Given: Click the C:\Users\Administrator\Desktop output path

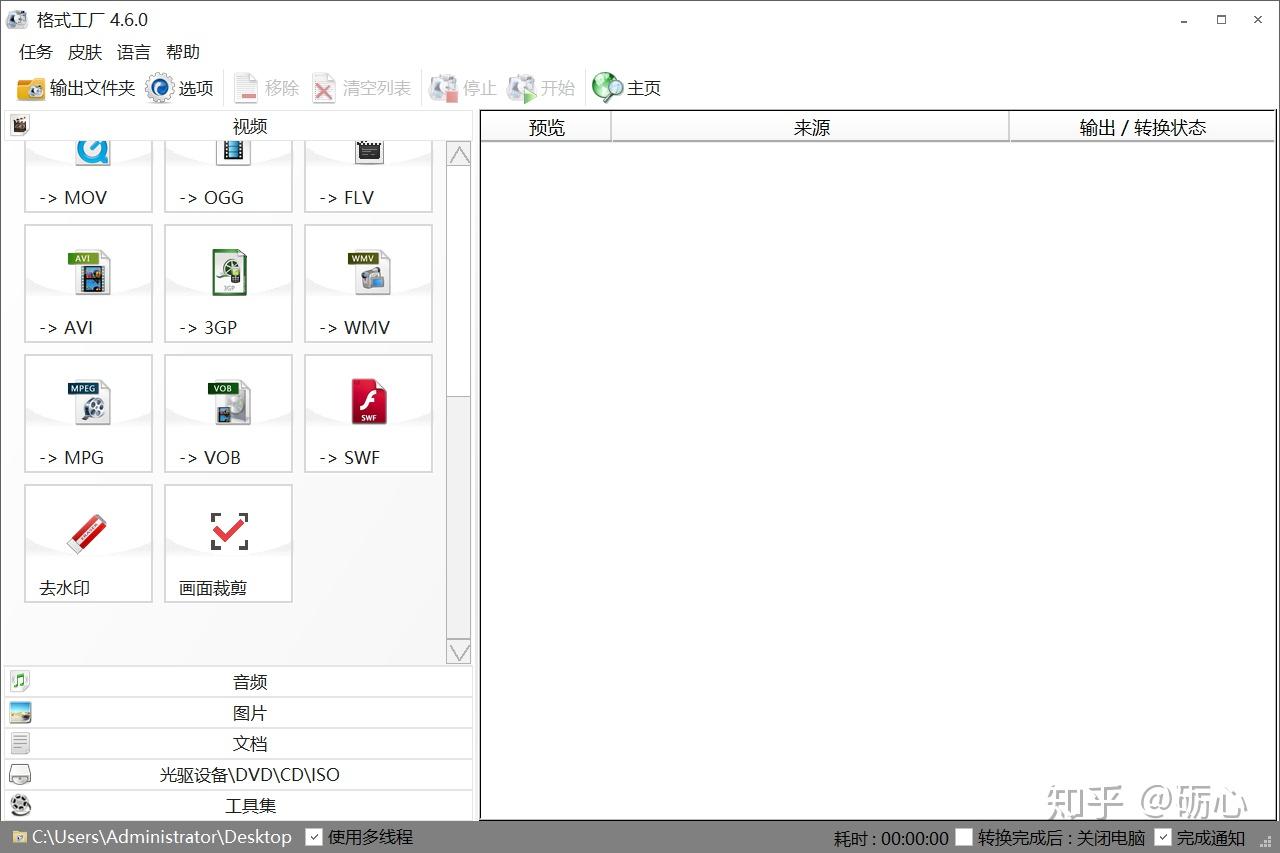Looking at the screenshot, I should click(x=162, y=837).
